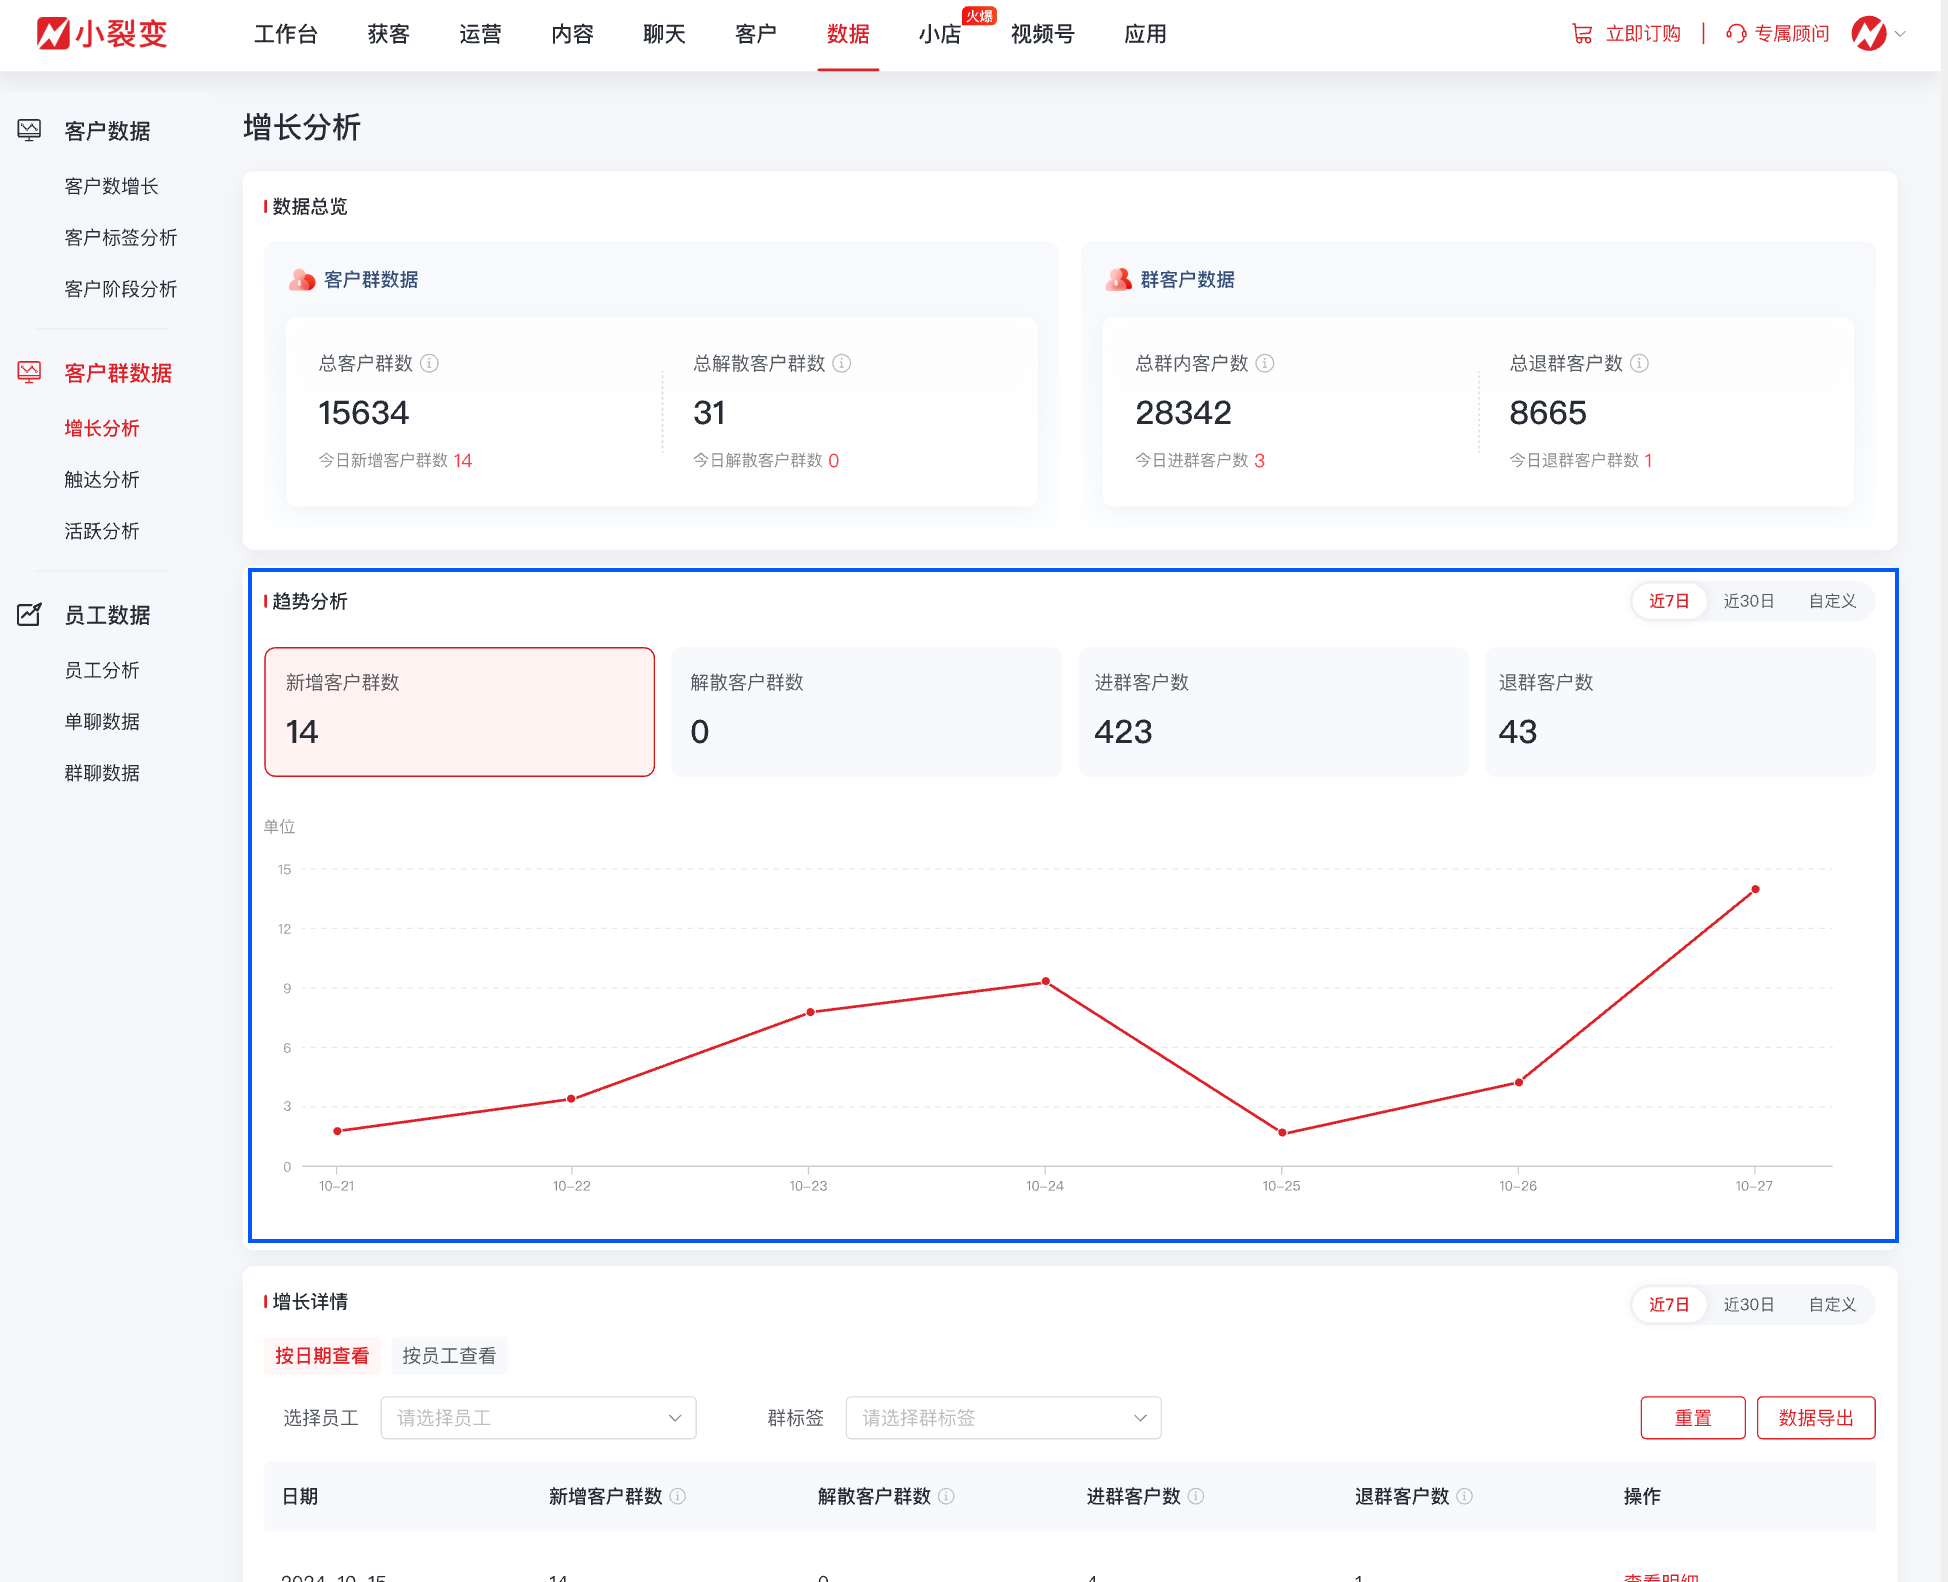Click the 员工数据 edit icon in the sidebar

pyautogui.click(x=29, y=614)
